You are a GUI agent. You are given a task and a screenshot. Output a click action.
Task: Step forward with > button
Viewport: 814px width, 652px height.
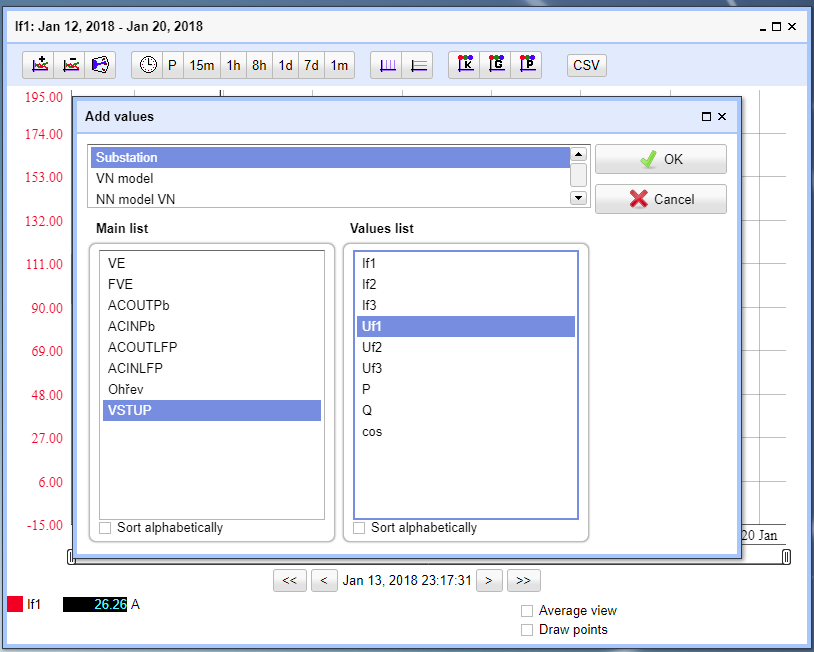(x=489, y=580)
